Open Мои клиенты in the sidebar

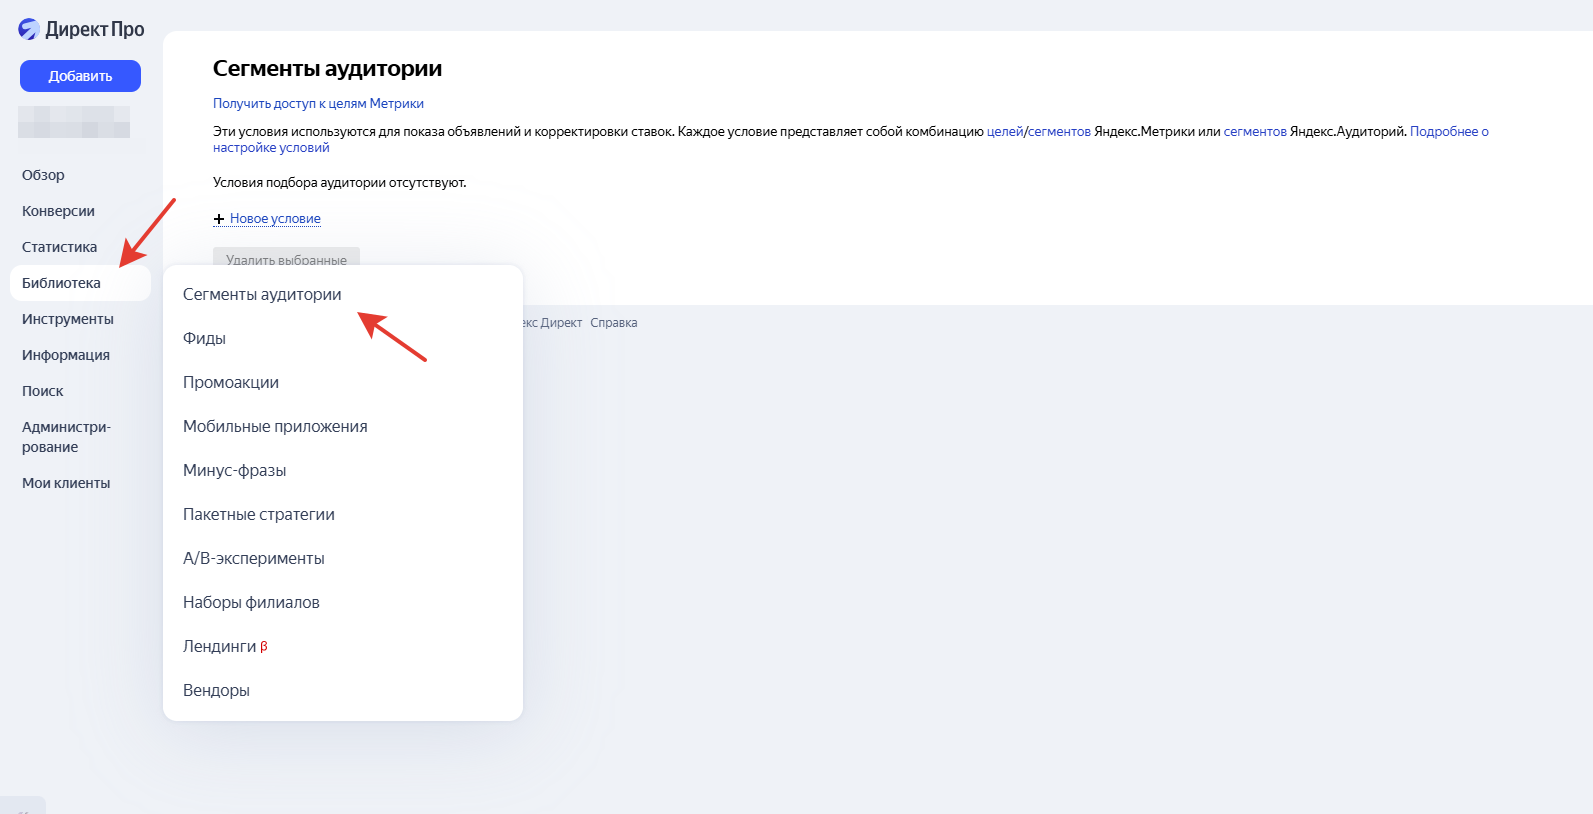click(x=66, y=483)
